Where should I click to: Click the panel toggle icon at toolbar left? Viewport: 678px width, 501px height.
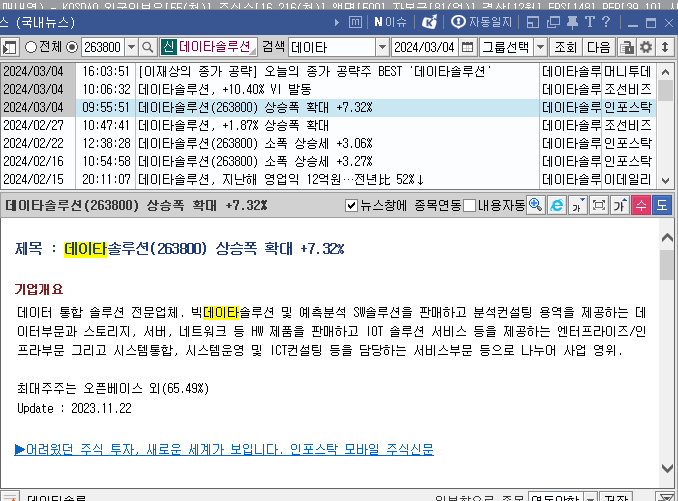pyautogui.click(x=9, y=47)
